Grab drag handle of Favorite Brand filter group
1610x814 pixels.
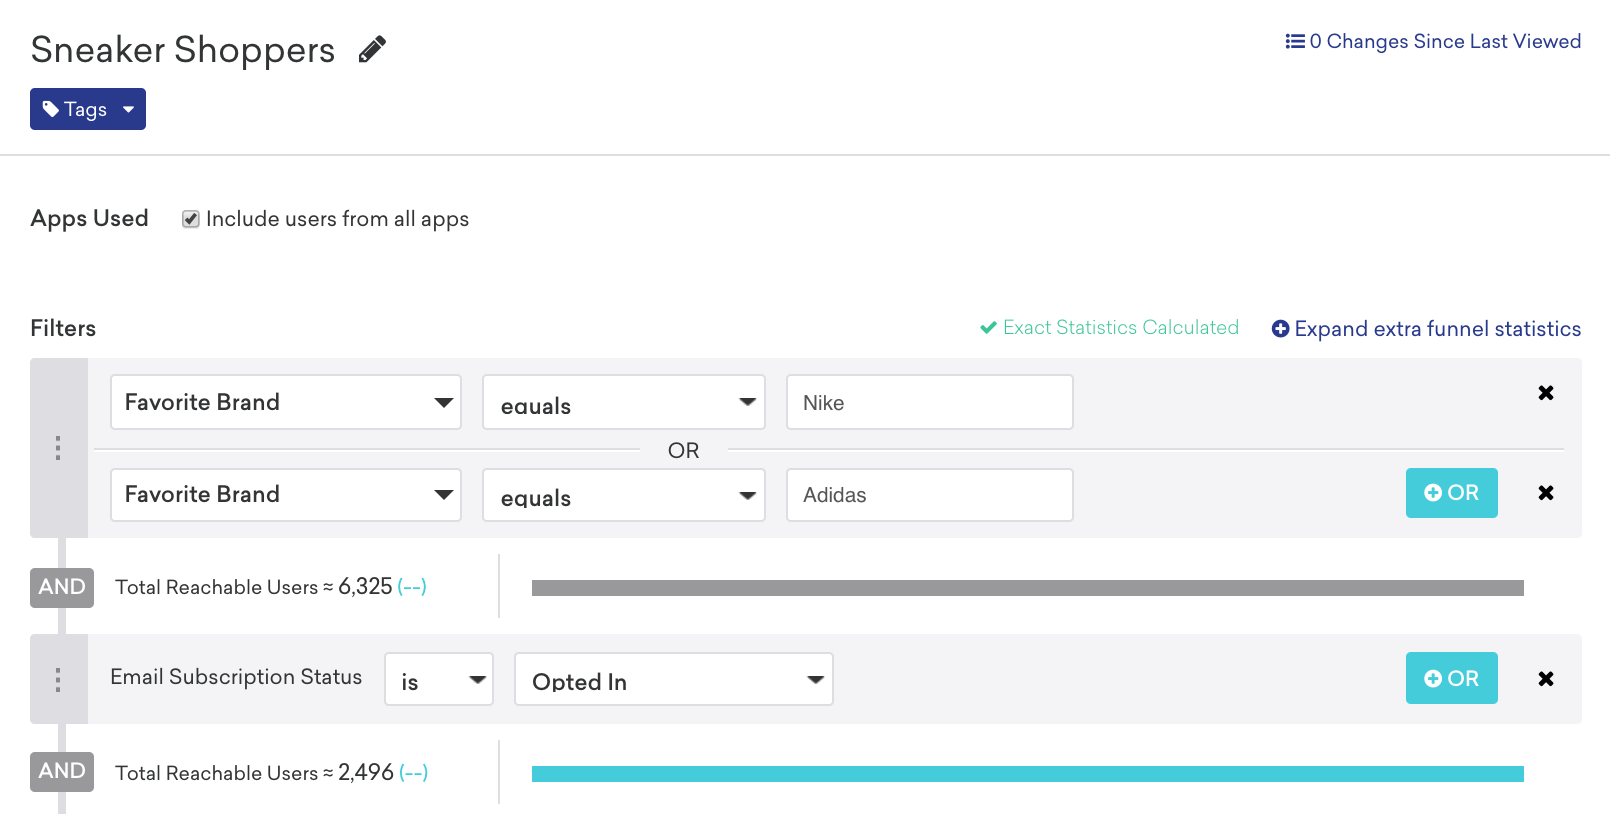(58, 448)
